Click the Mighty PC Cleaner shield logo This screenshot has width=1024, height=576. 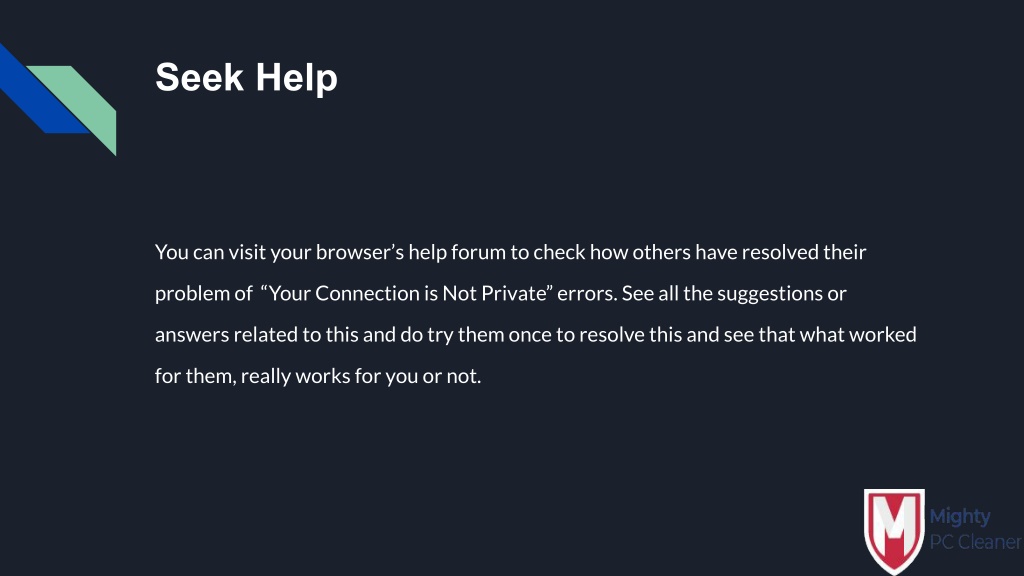[894, 532]
